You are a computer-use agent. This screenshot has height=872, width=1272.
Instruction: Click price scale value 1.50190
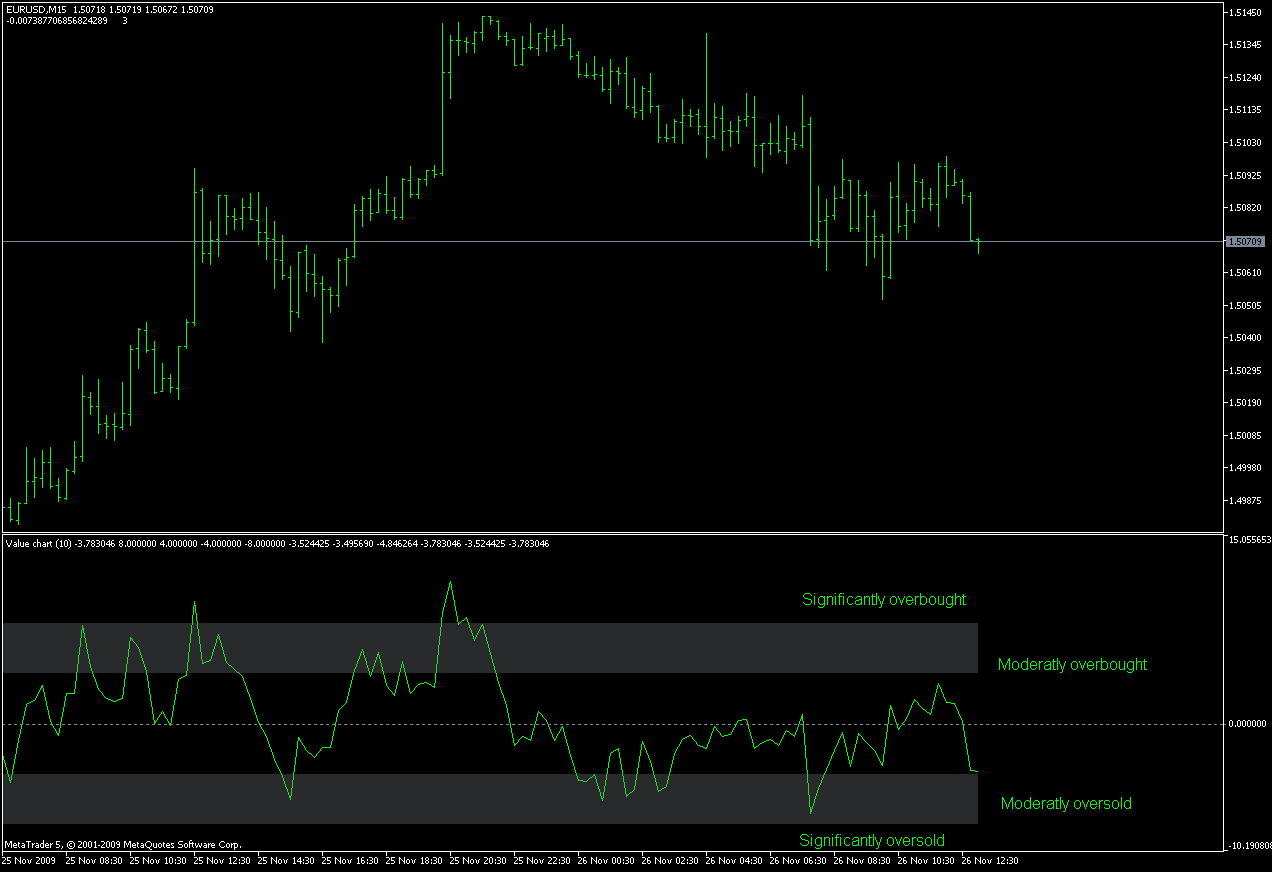(1246, 403)
